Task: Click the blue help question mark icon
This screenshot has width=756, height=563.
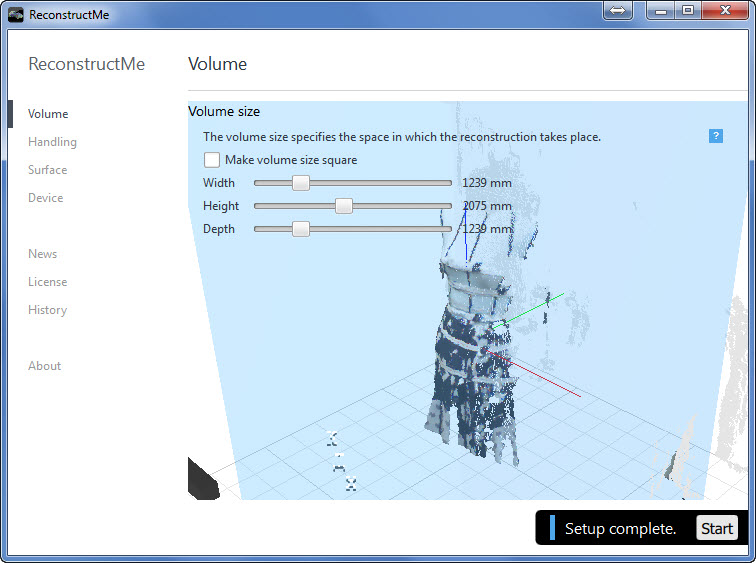Action: tap(716, 136)
